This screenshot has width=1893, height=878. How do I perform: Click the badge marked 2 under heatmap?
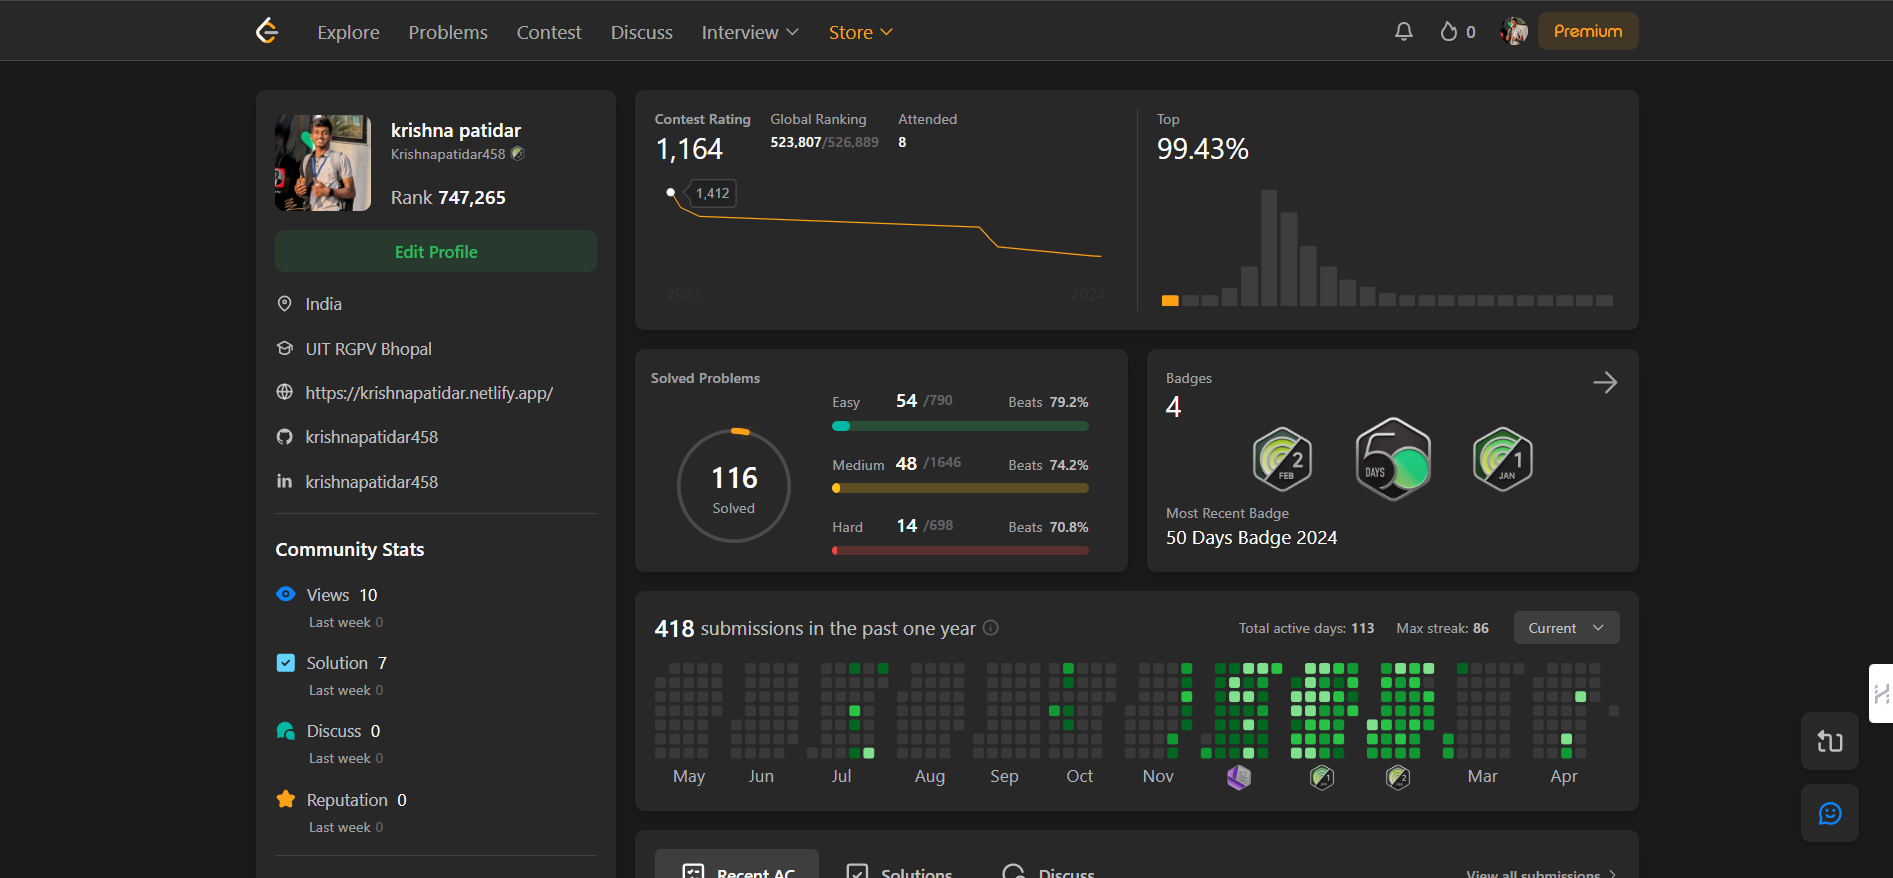[1398, 777]
